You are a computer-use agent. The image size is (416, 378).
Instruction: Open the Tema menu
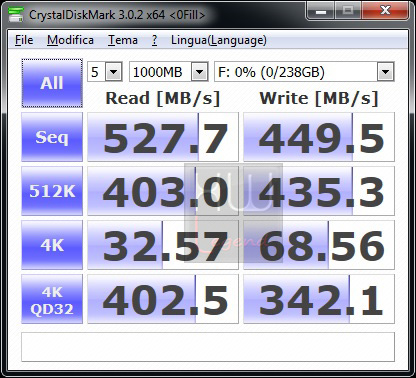123,40
